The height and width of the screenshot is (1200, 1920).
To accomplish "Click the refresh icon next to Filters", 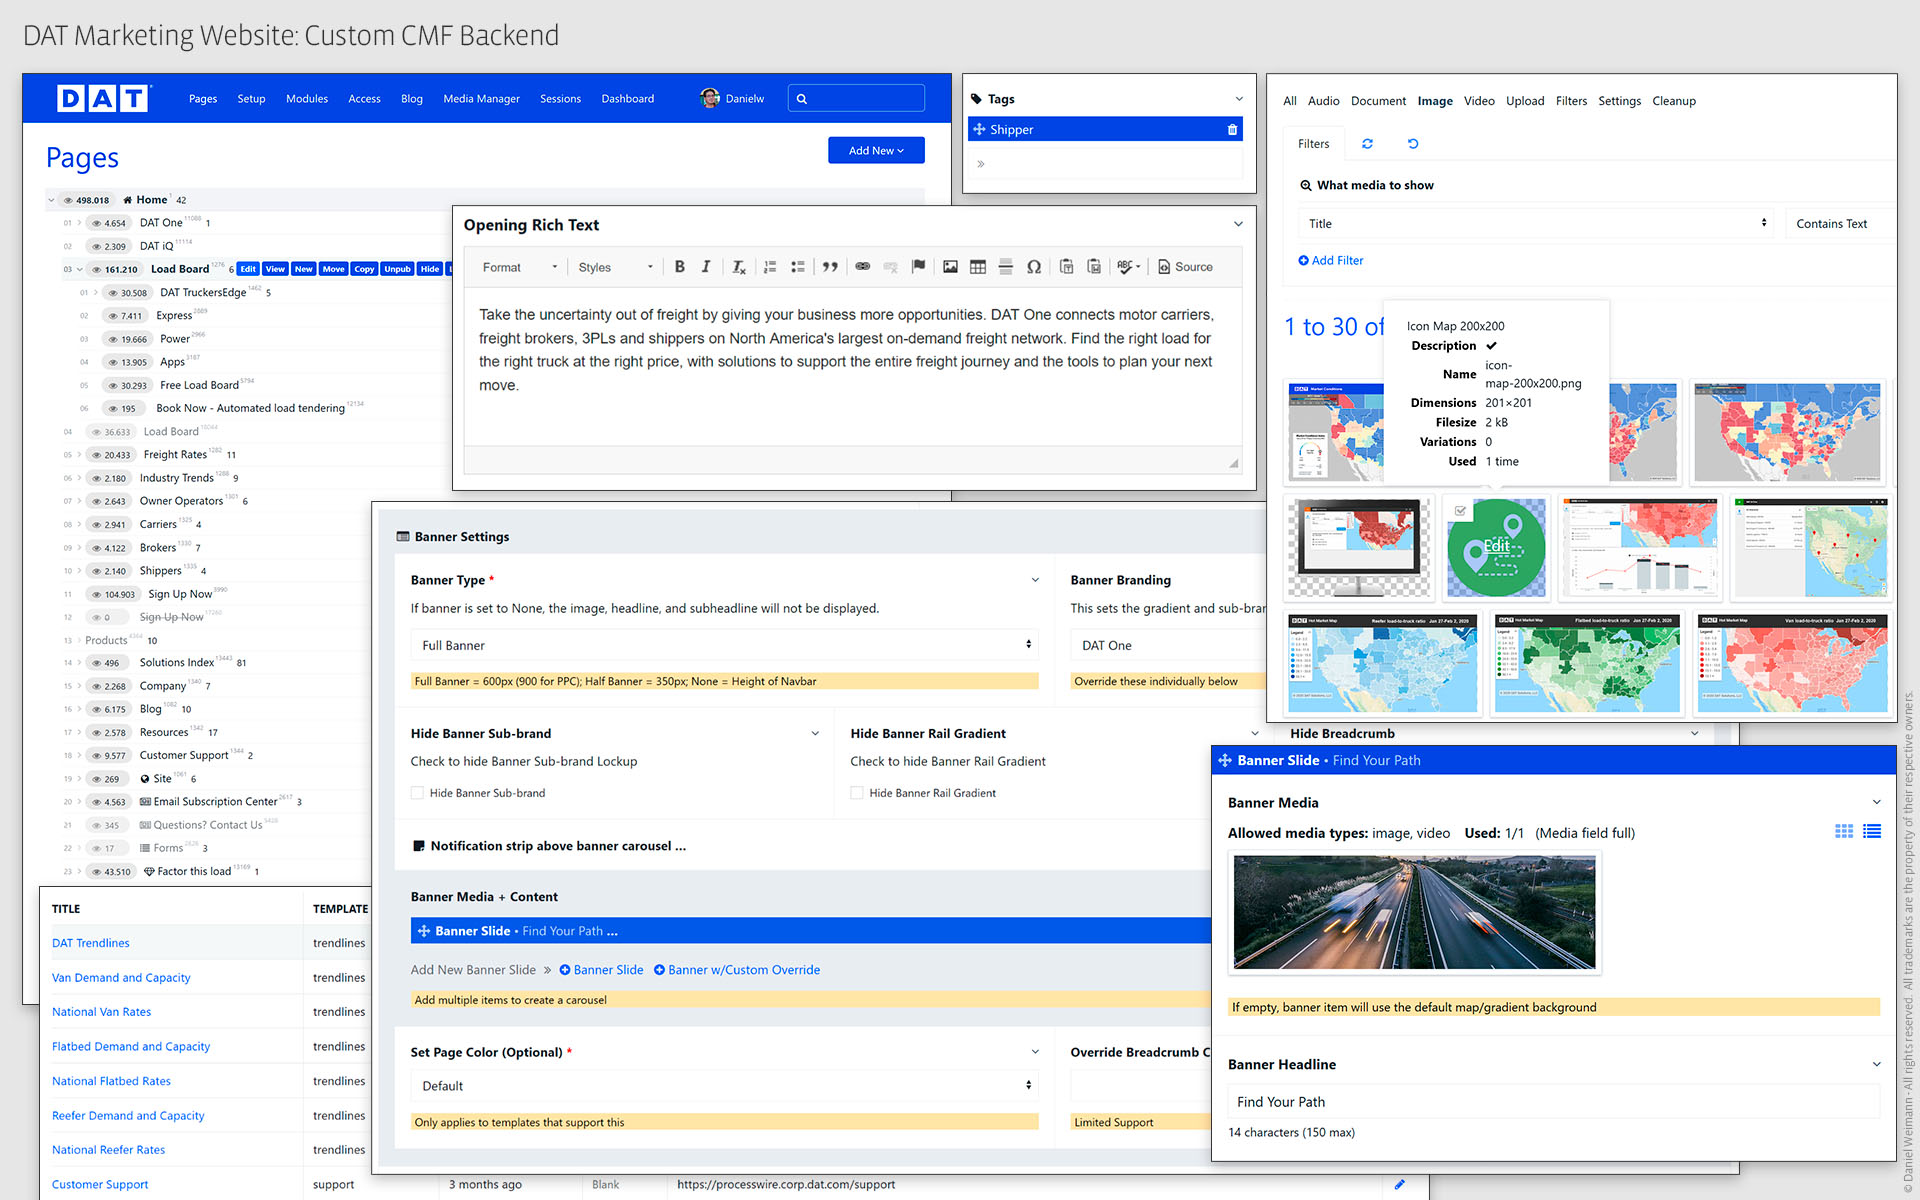I will click(x=1367, y=144).
